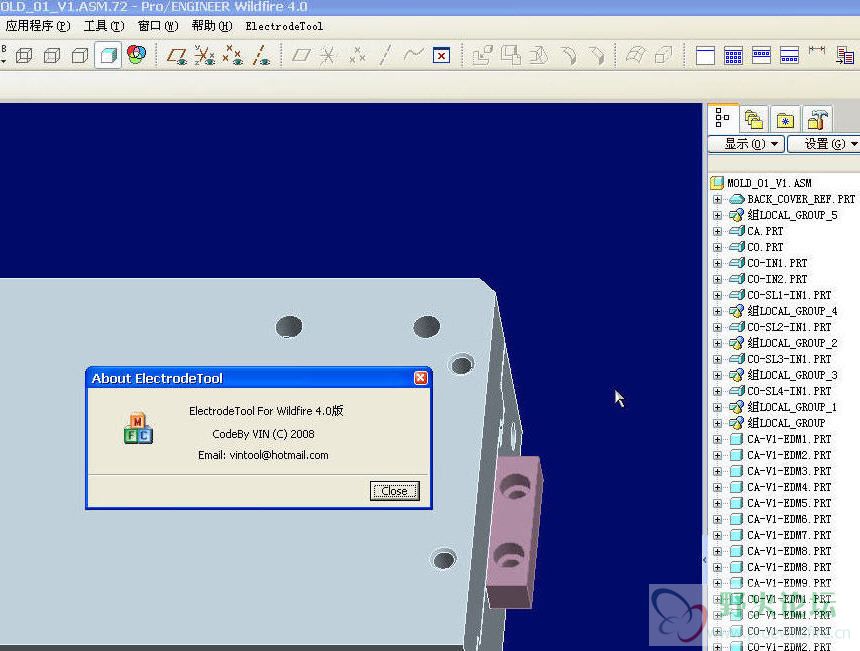Expand BACK_COVER_REF.PRT node
This screenshot has height=651, width=860.
tap(717, 200)
